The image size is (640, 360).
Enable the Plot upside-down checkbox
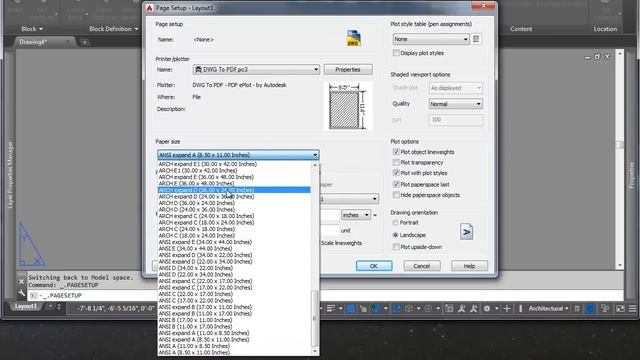click(396, 247)
